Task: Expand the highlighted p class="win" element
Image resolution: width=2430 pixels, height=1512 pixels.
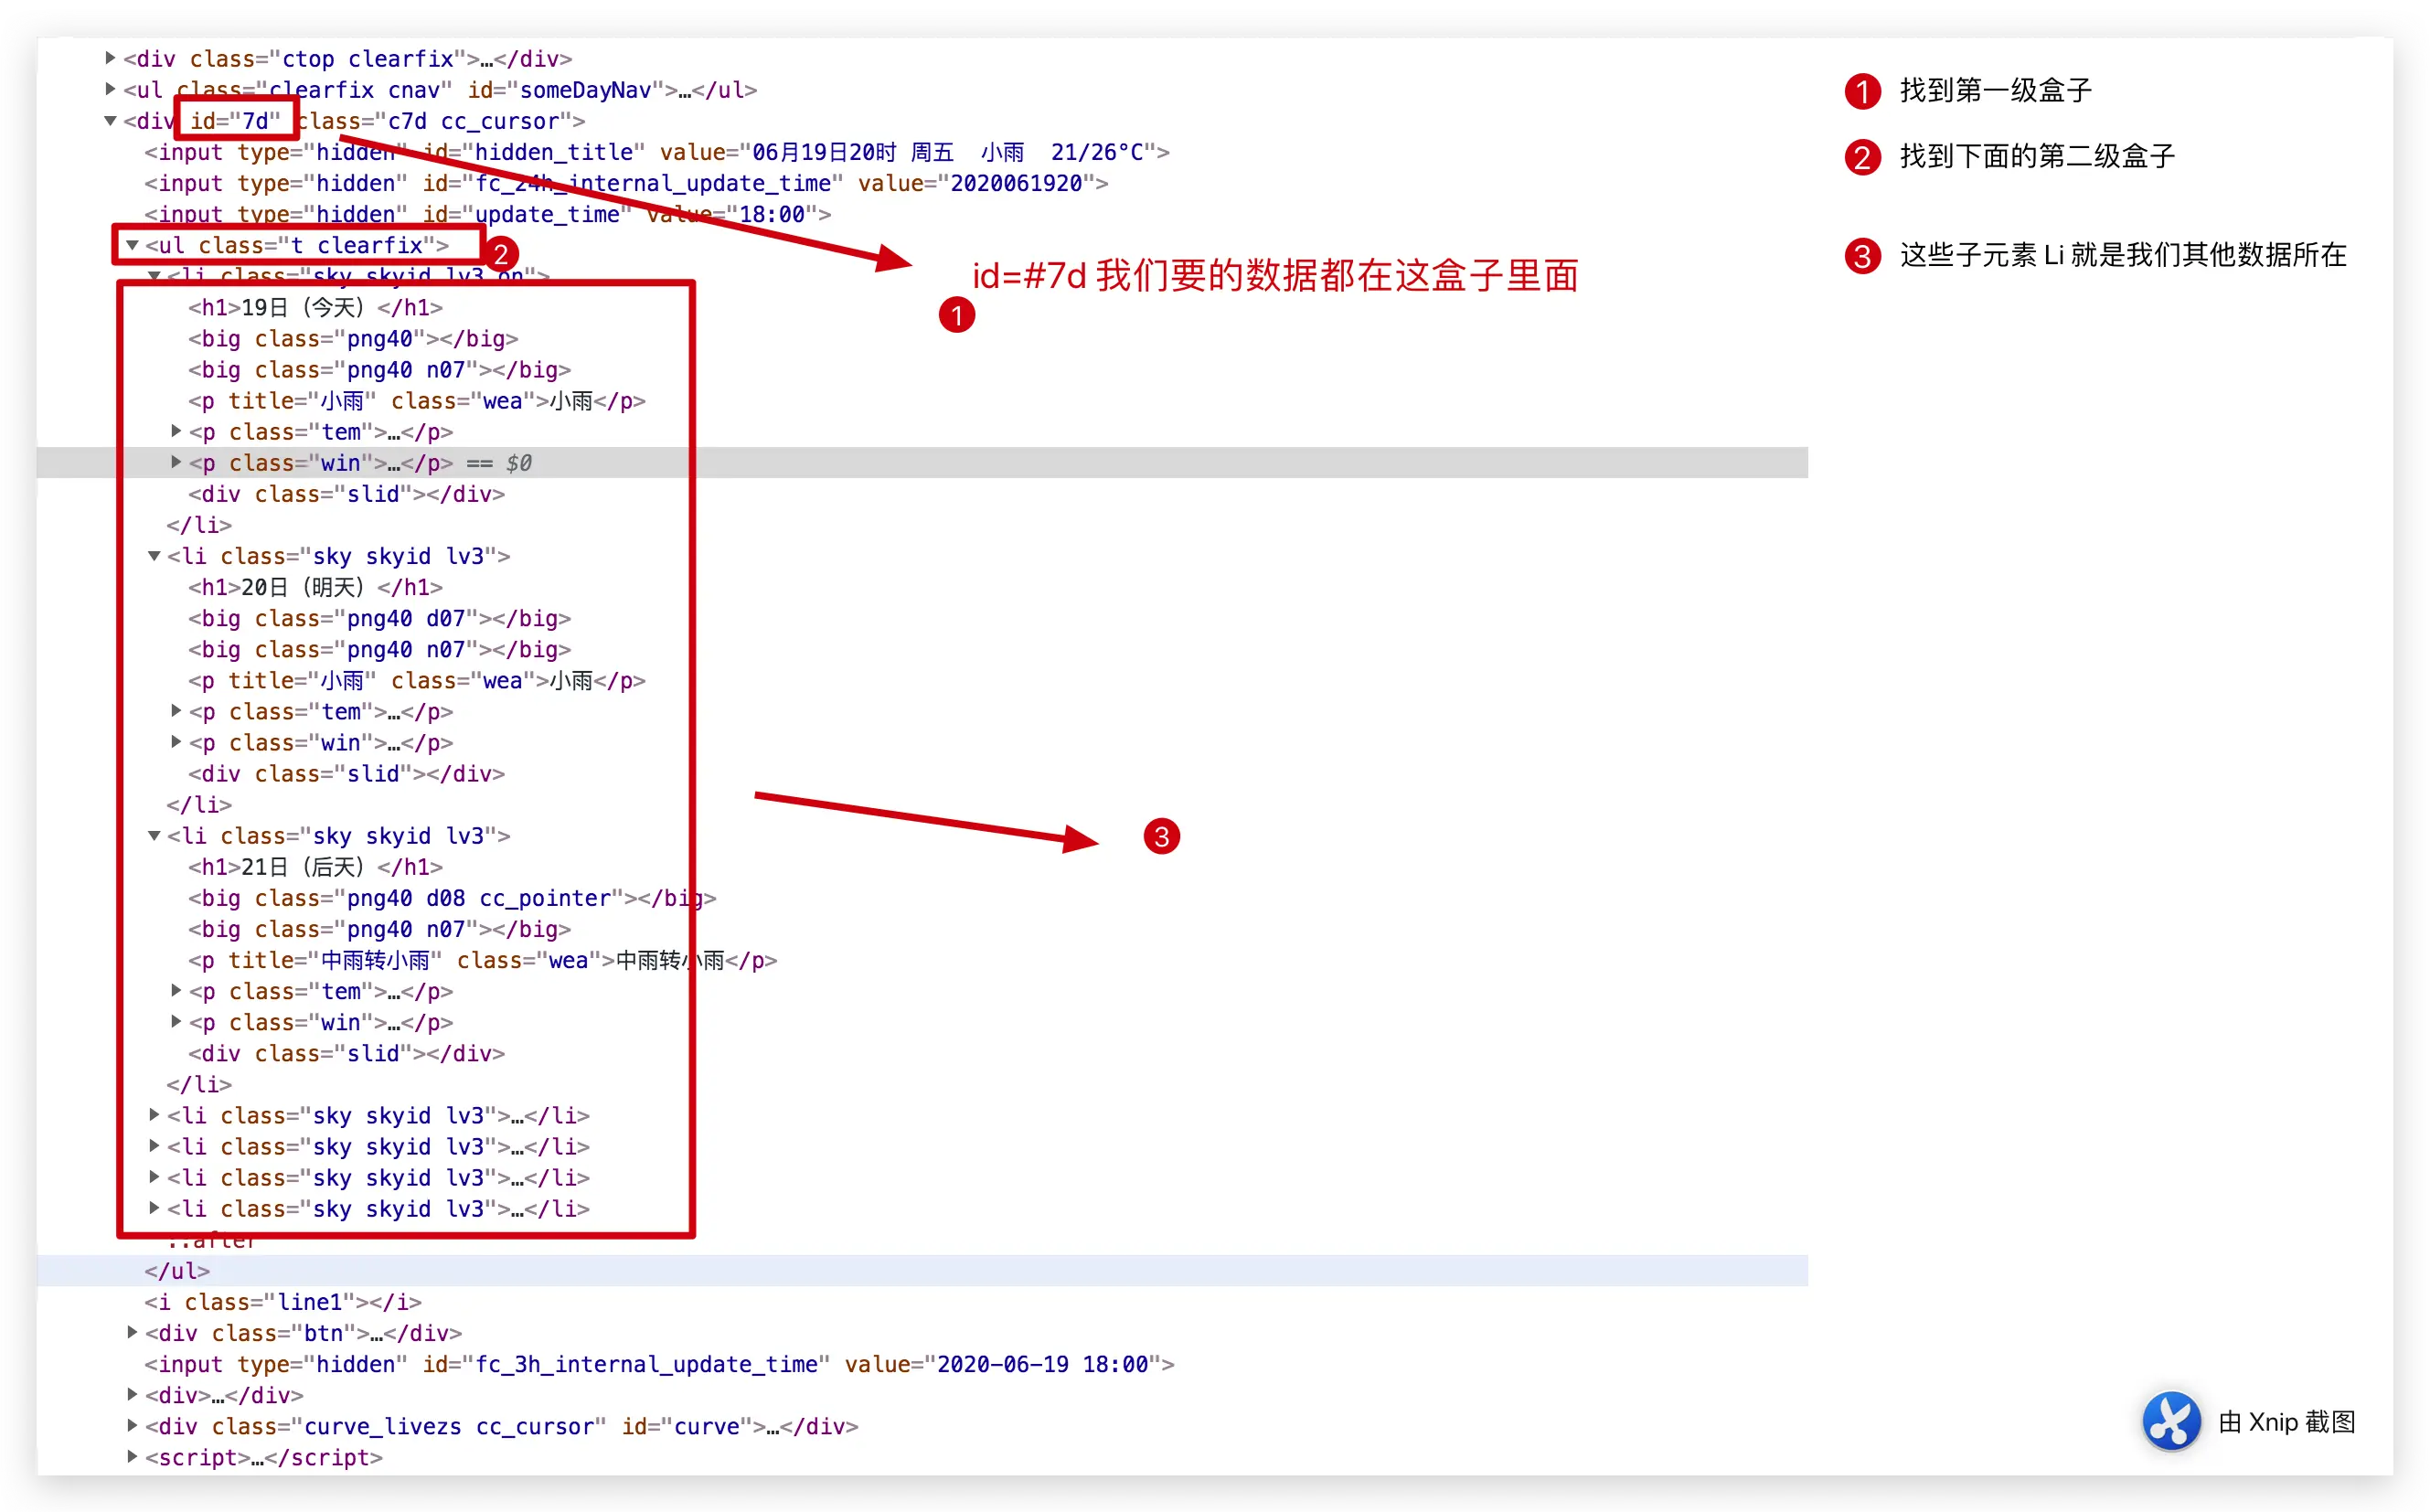Action: 176,462
